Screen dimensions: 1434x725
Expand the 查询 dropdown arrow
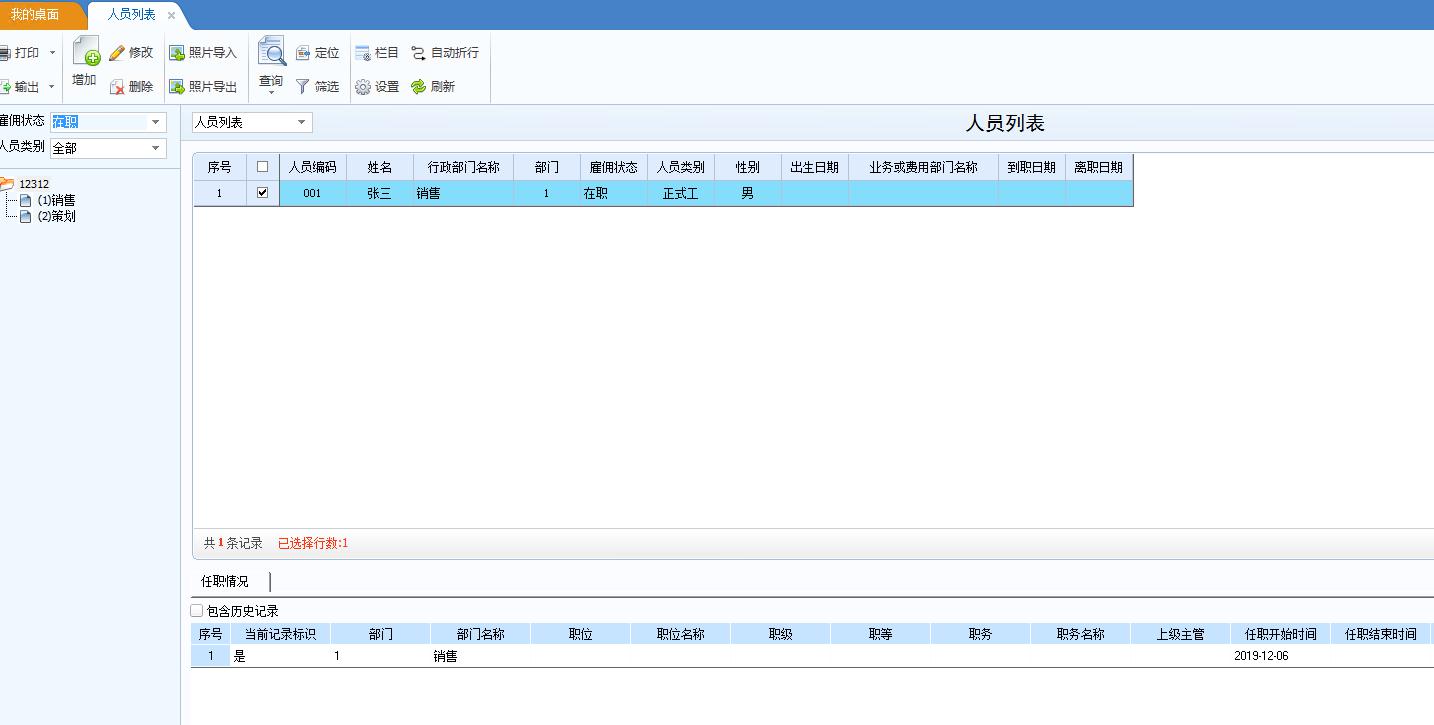coord(271,93)
